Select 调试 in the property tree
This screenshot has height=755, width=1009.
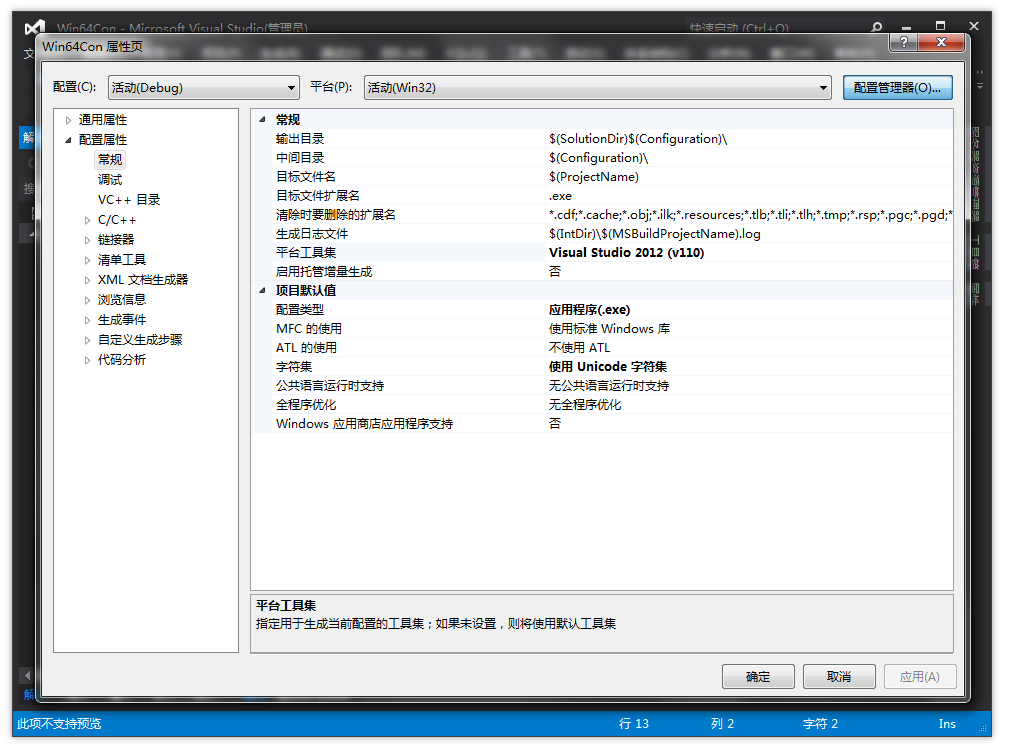[x=109, y=180]
